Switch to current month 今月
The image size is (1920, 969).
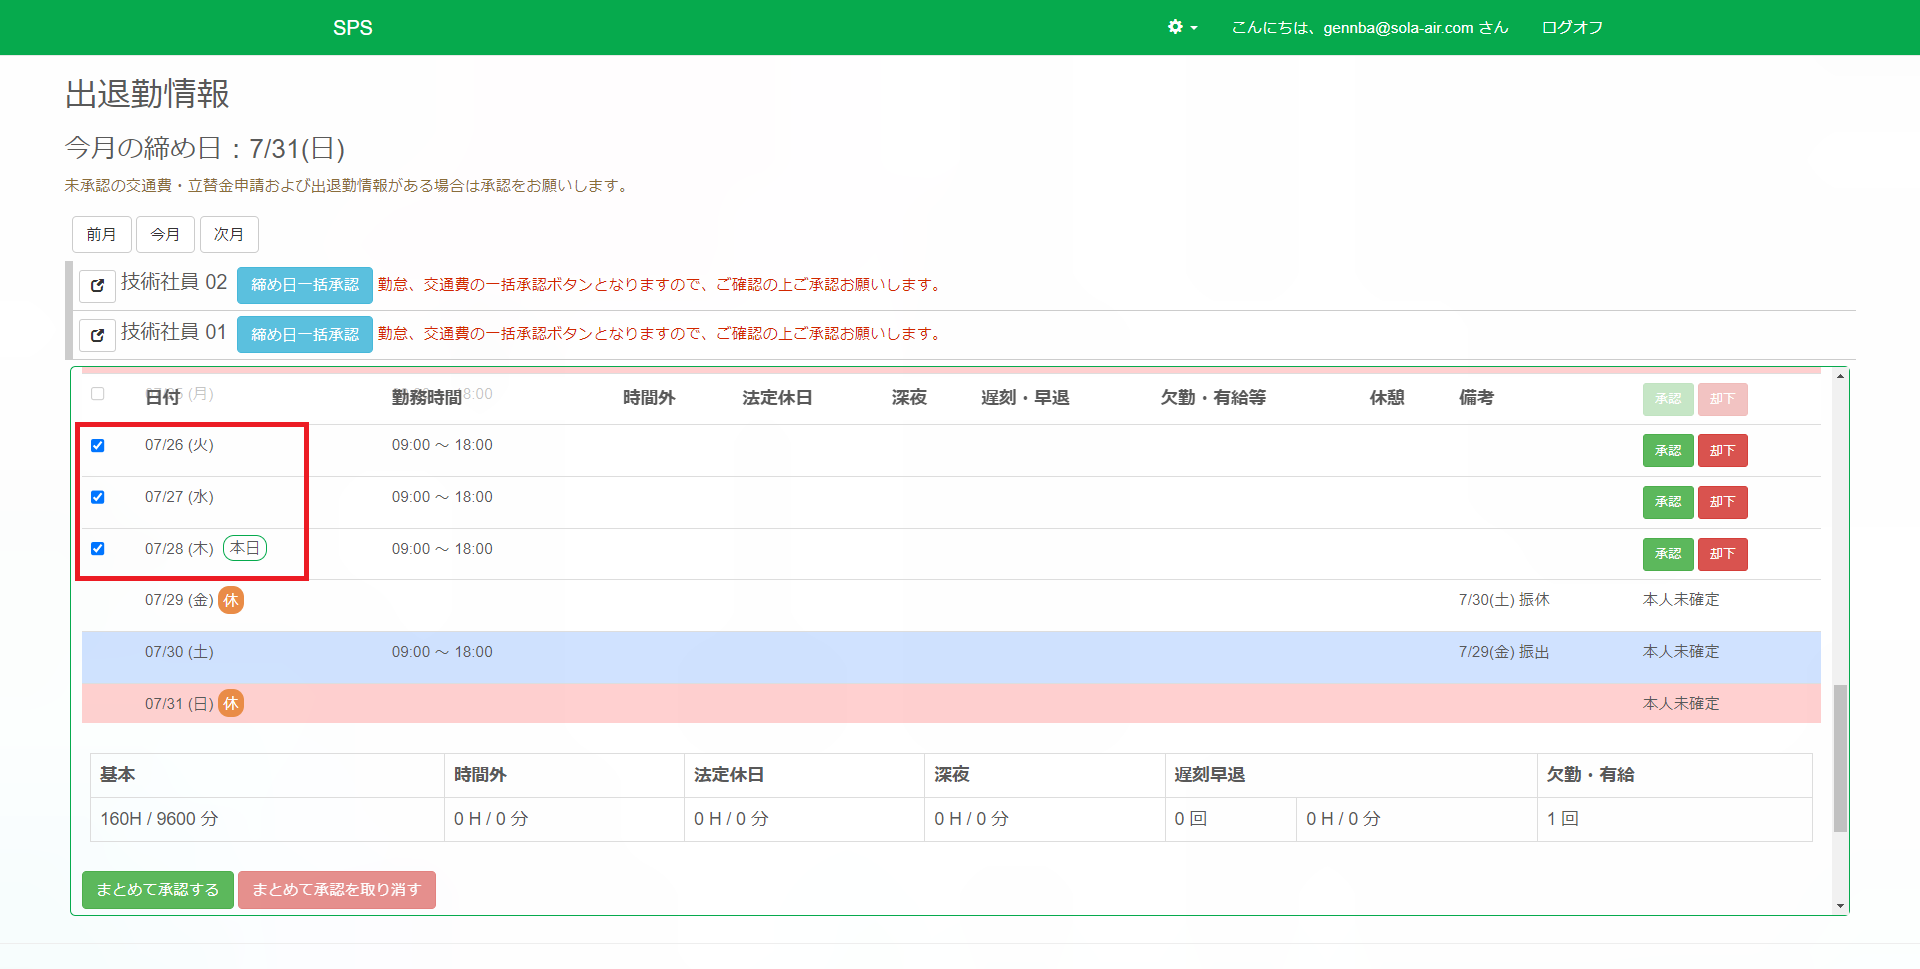(165, 234)
